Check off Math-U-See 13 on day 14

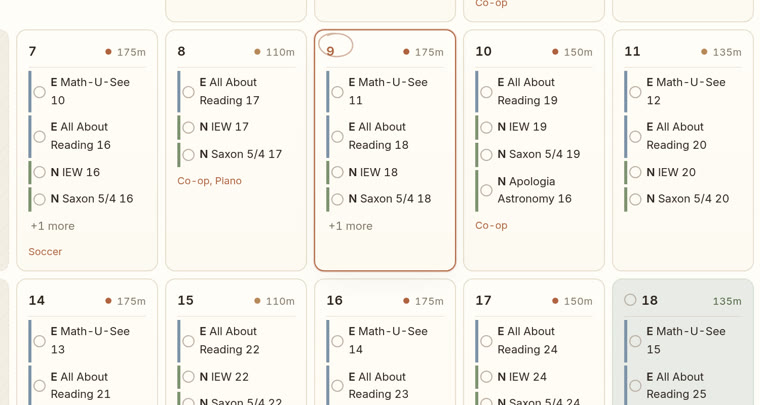pyautogui.click(x=40, y=341)
